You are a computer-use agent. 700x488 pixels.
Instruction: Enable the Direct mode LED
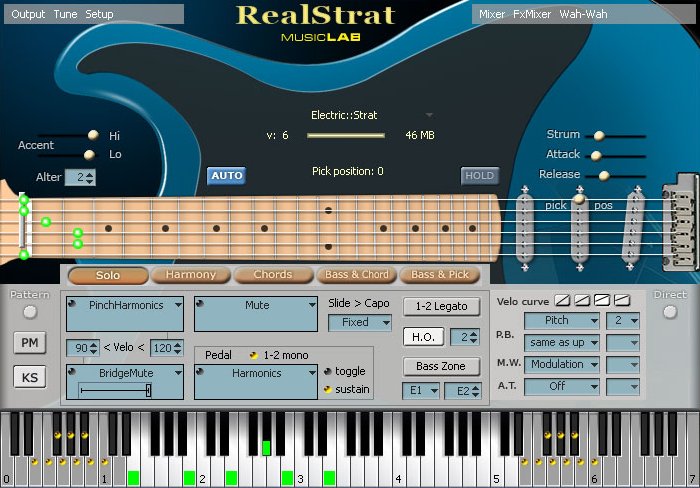pos(670,312)
